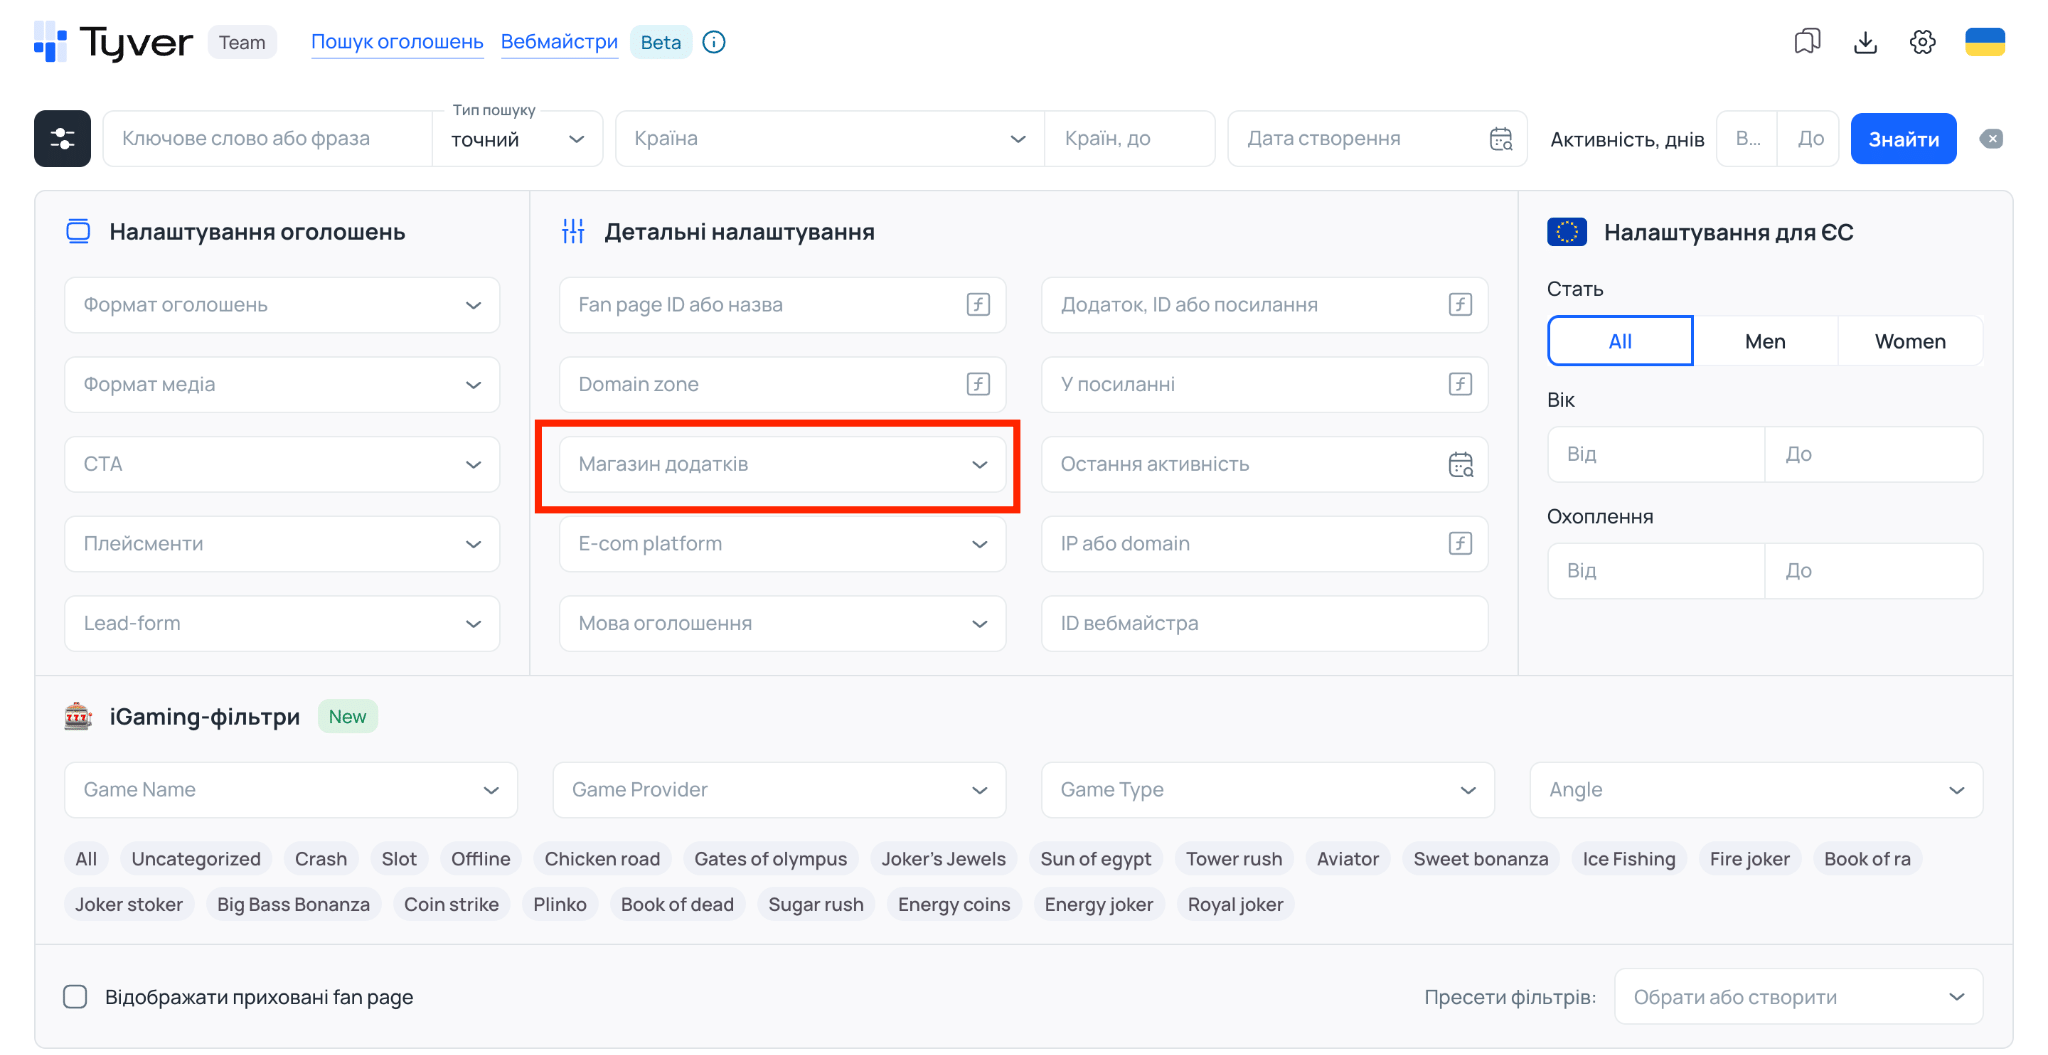Click the ID вебмайстра input field

(1264, 623)
